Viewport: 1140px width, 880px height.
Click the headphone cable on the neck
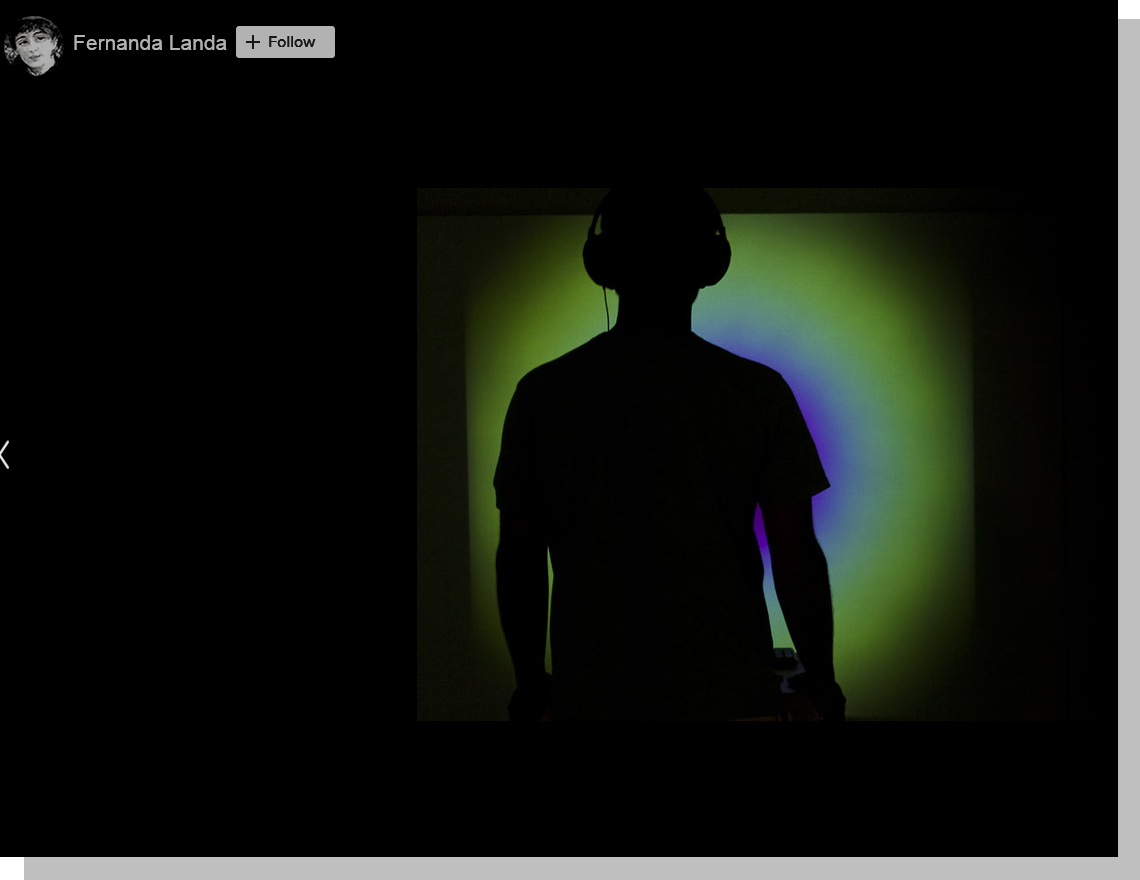(x=606, y=308)
